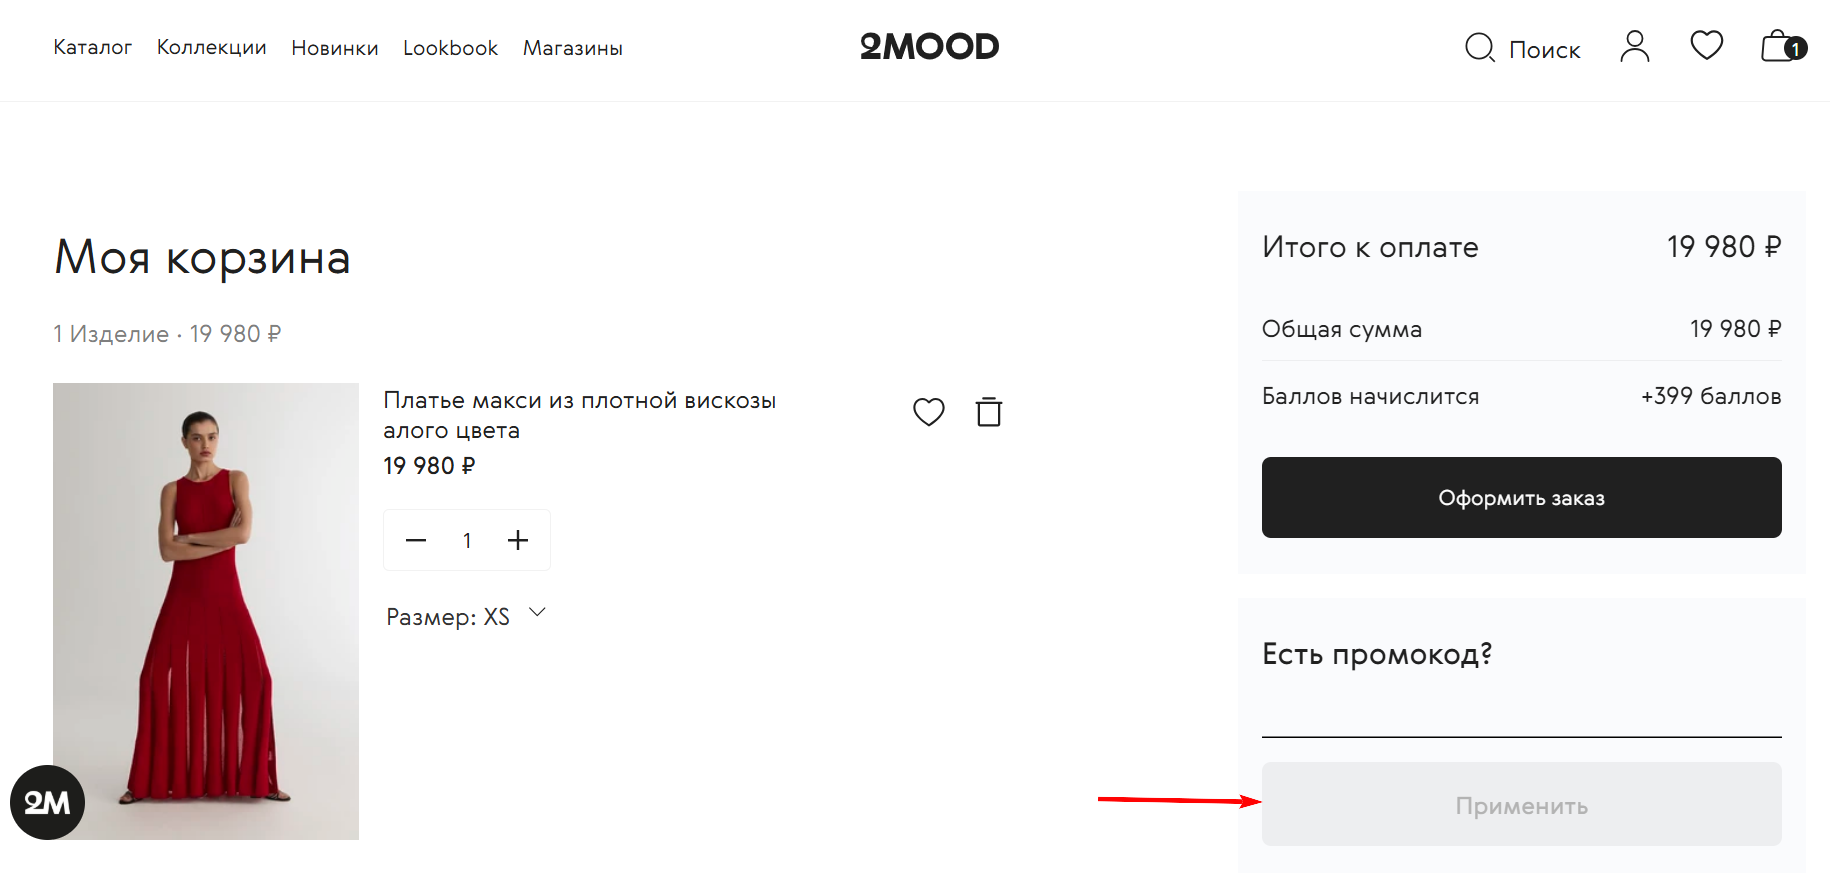The width and height of the screenshot is (1830, 873).
Task: Decrease item quantity with minus icon
Action: (x=415, y=539)
